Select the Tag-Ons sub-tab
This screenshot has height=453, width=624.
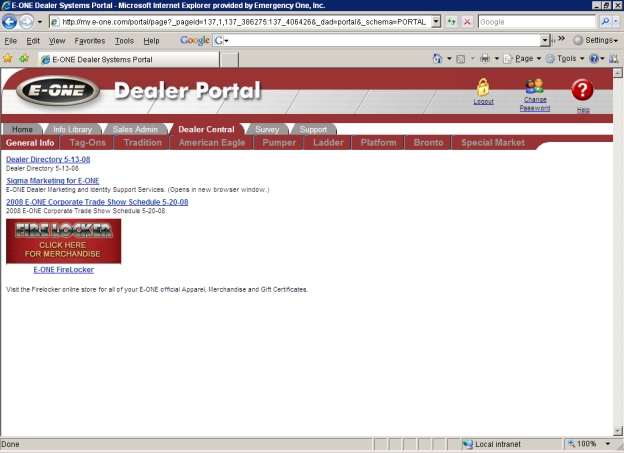click(x=88, y=143)
